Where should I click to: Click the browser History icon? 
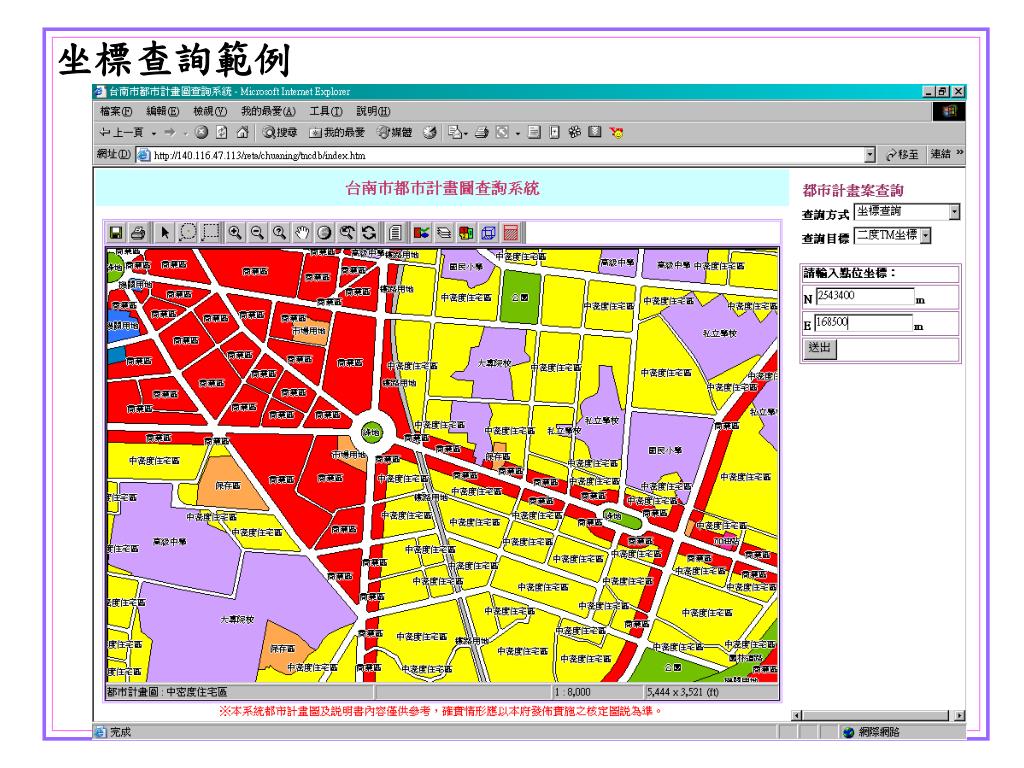(429, 133)
